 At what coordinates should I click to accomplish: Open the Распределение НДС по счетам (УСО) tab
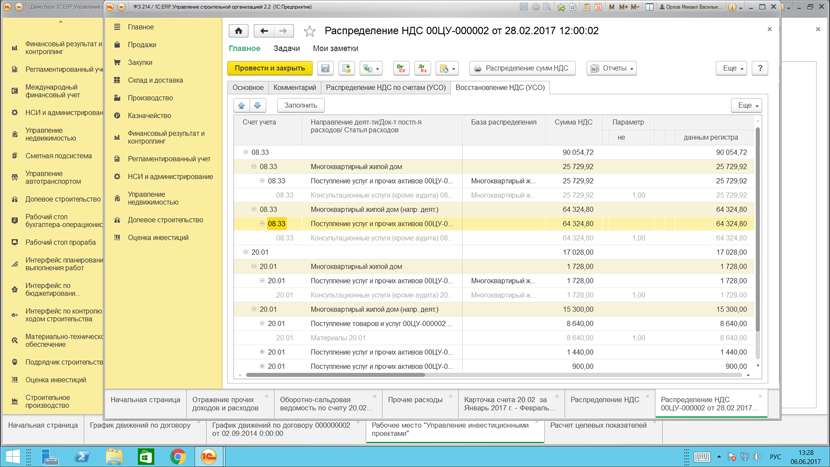(x=386, y=88)
